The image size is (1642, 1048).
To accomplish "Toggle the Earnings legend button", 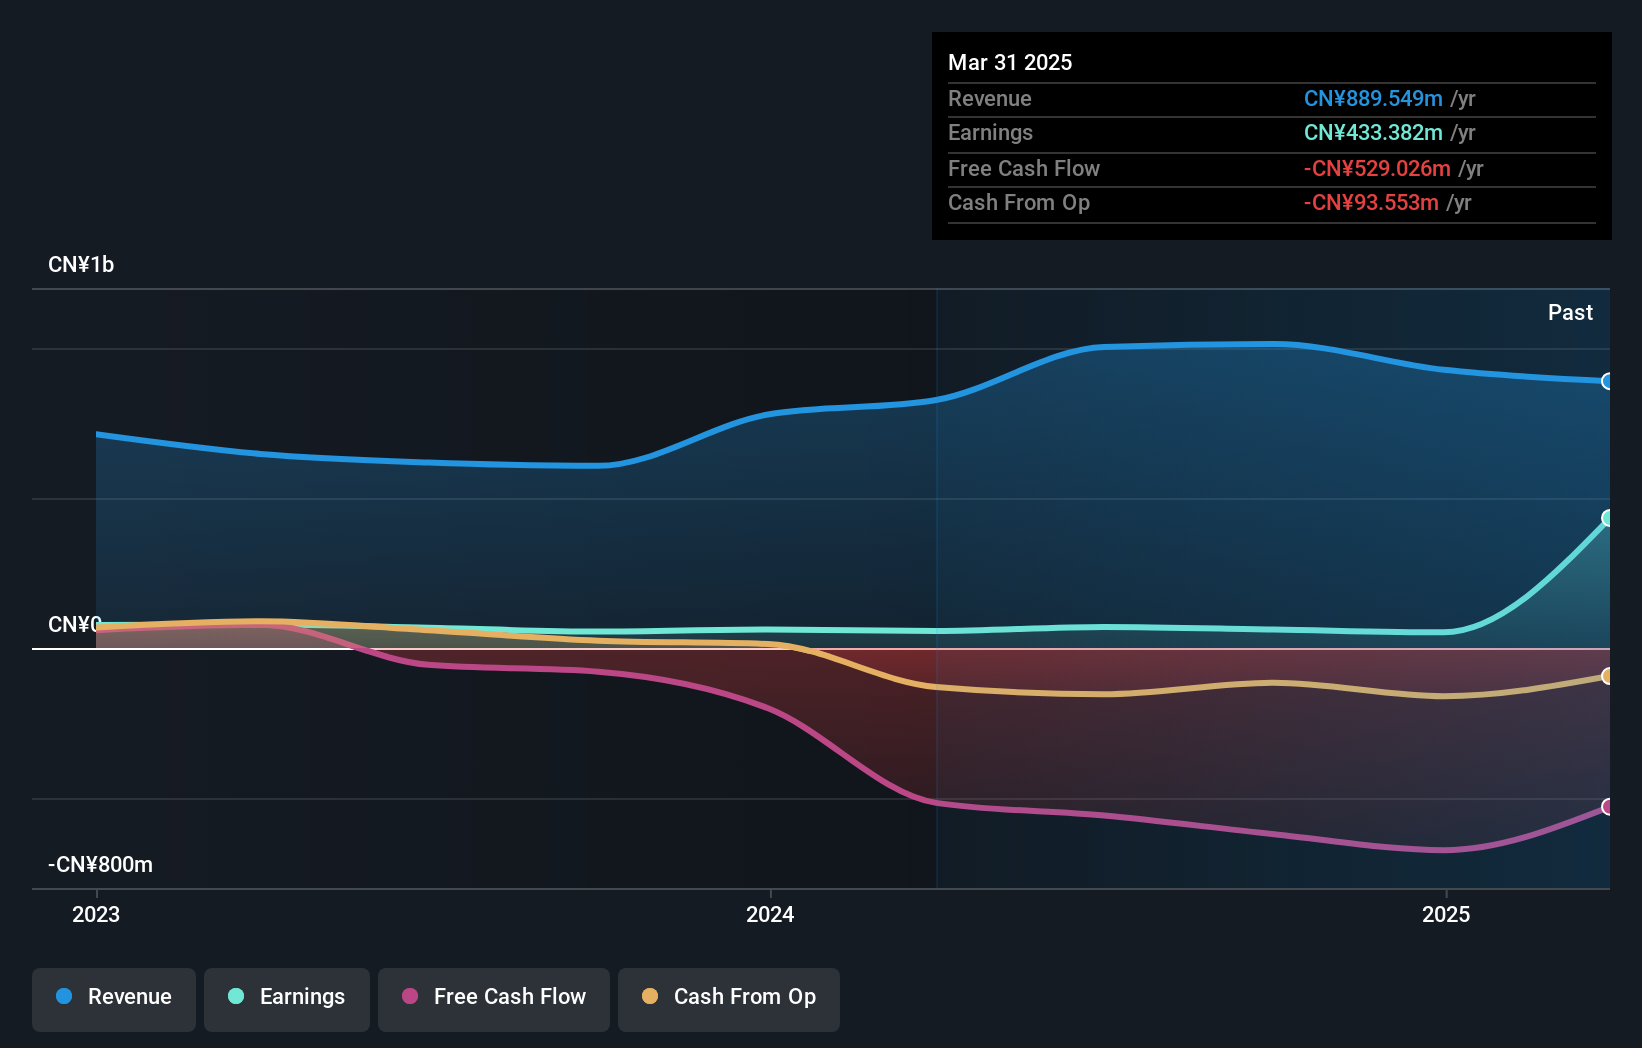I will tap(287, 999).
